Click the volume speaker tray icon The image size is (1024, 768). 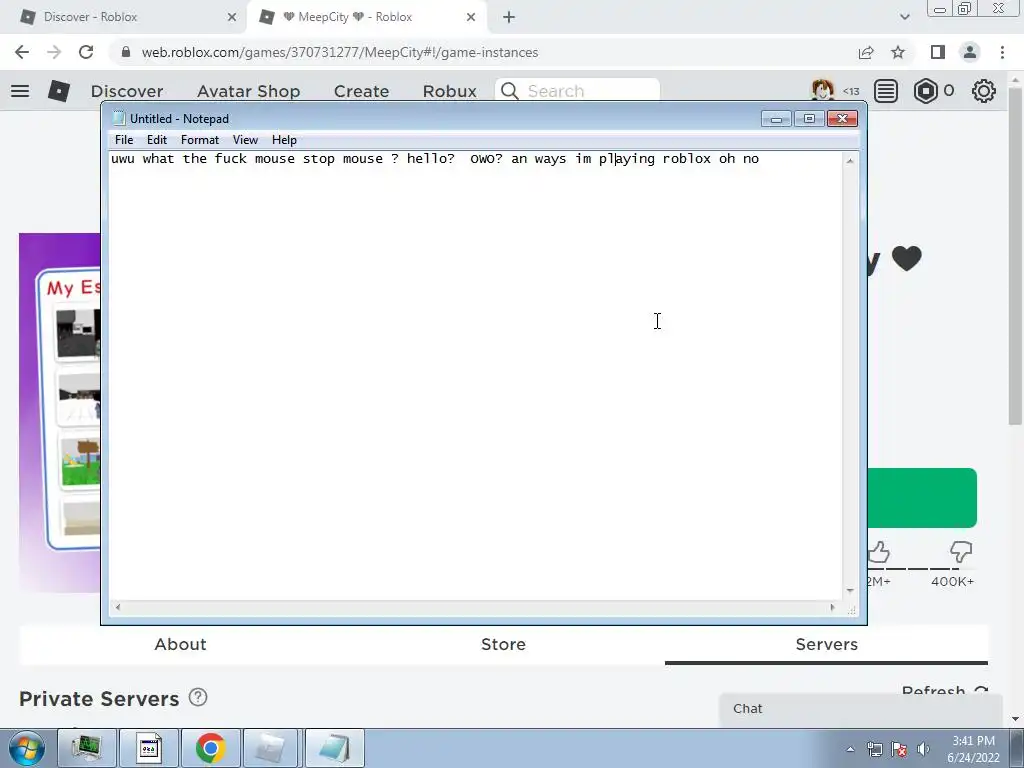pyautogui.click(x=923, y=749)
